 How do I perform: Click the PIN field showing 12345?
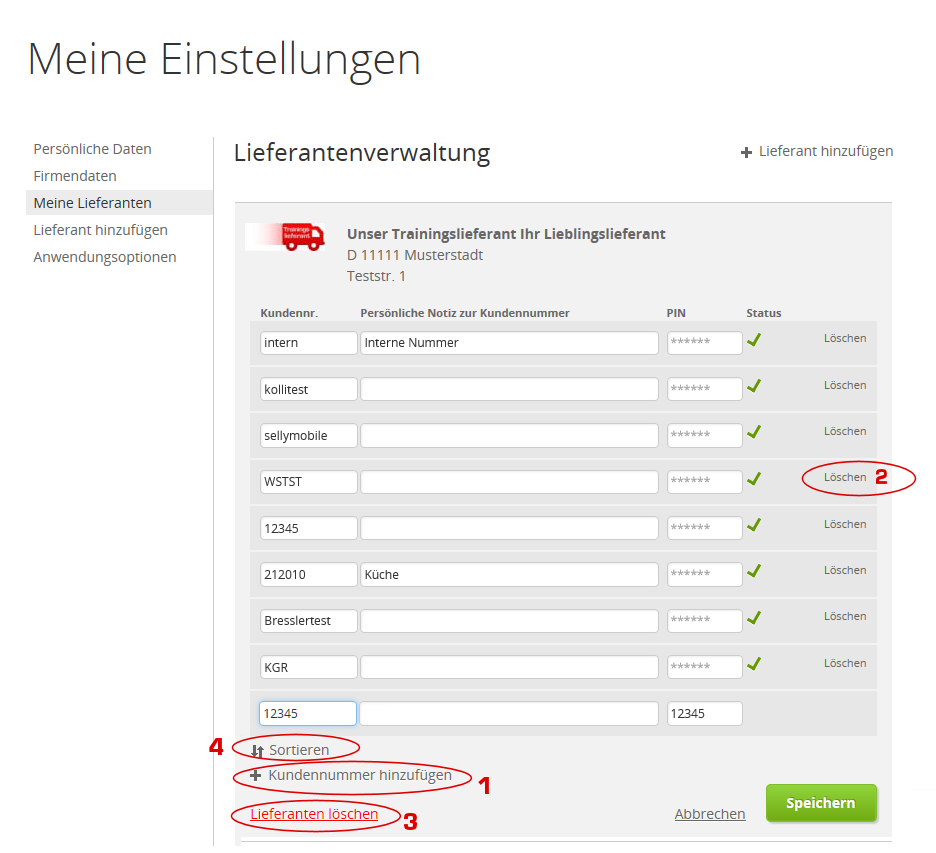pyautogui.click(x=704, y=714)
